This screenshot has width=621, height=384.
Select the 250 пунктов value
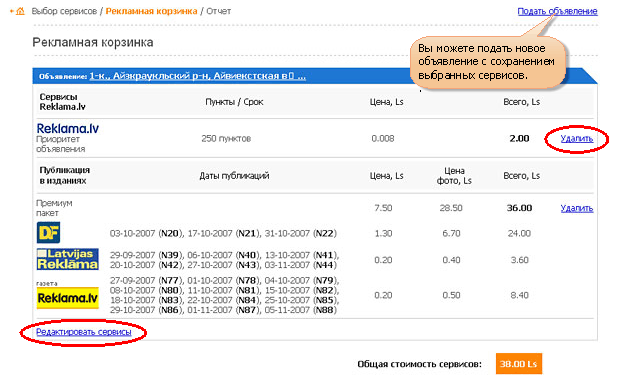pyautogui.click(x=226, y=139)
